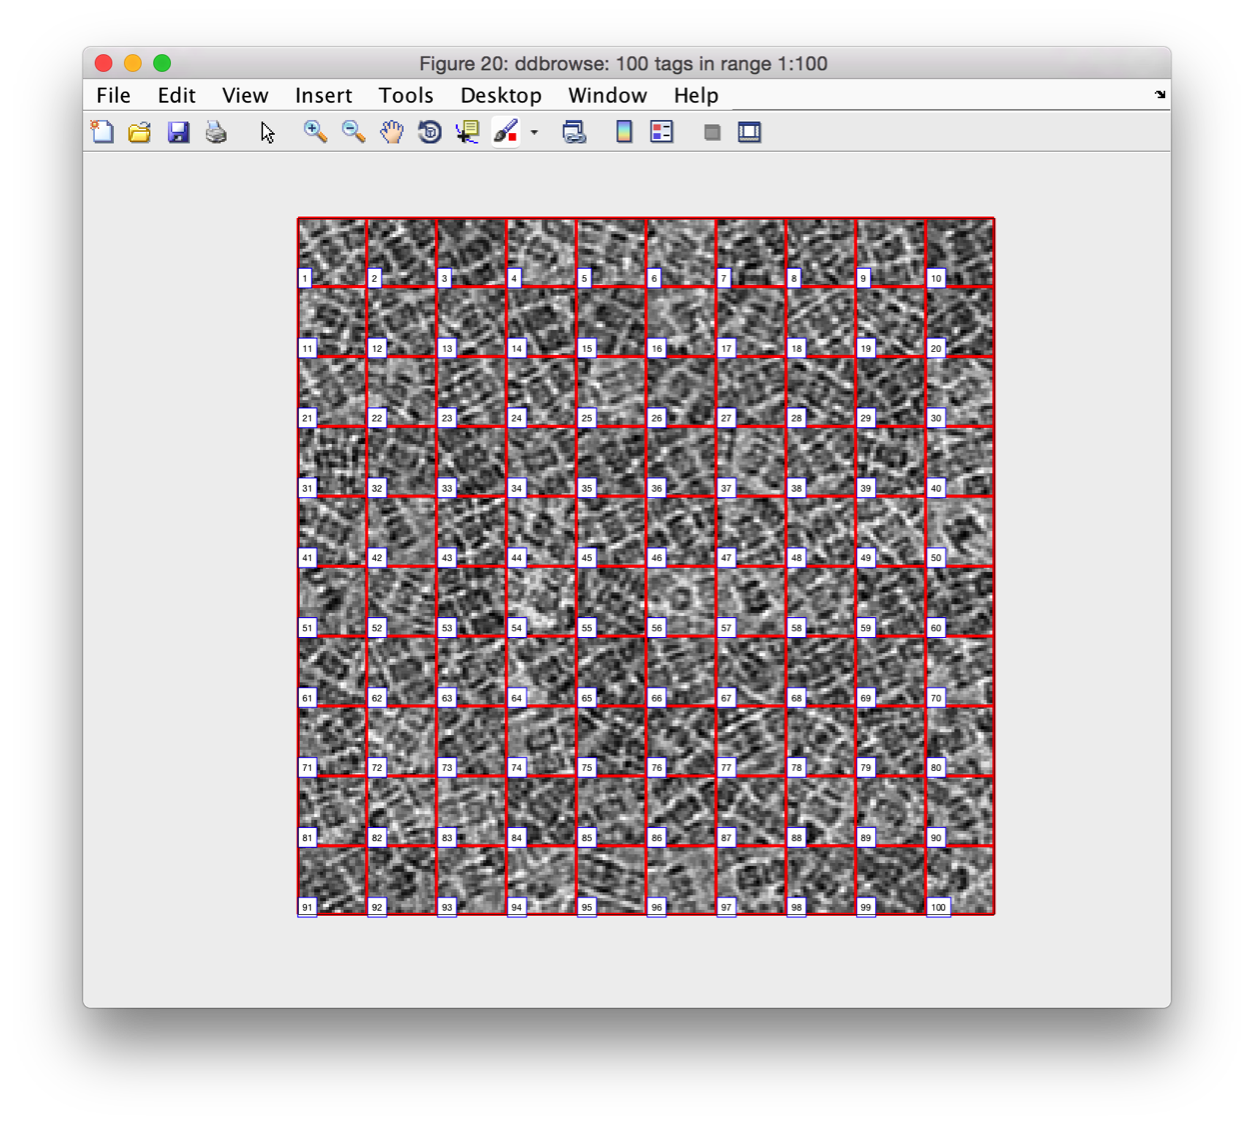This screenshot has width=1254, height=1125.
Task: Click the Link Plot toolbar icon
Action: 574,132
